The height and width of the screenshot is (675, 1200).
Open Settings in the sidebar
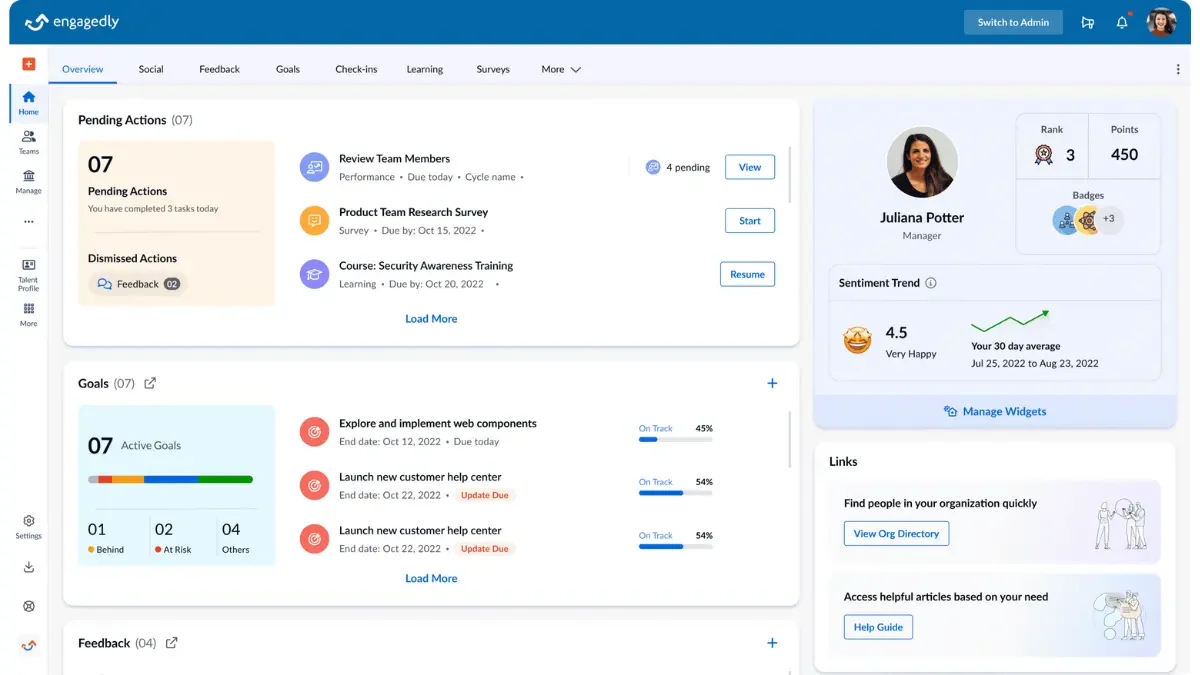tap(28, 527)
